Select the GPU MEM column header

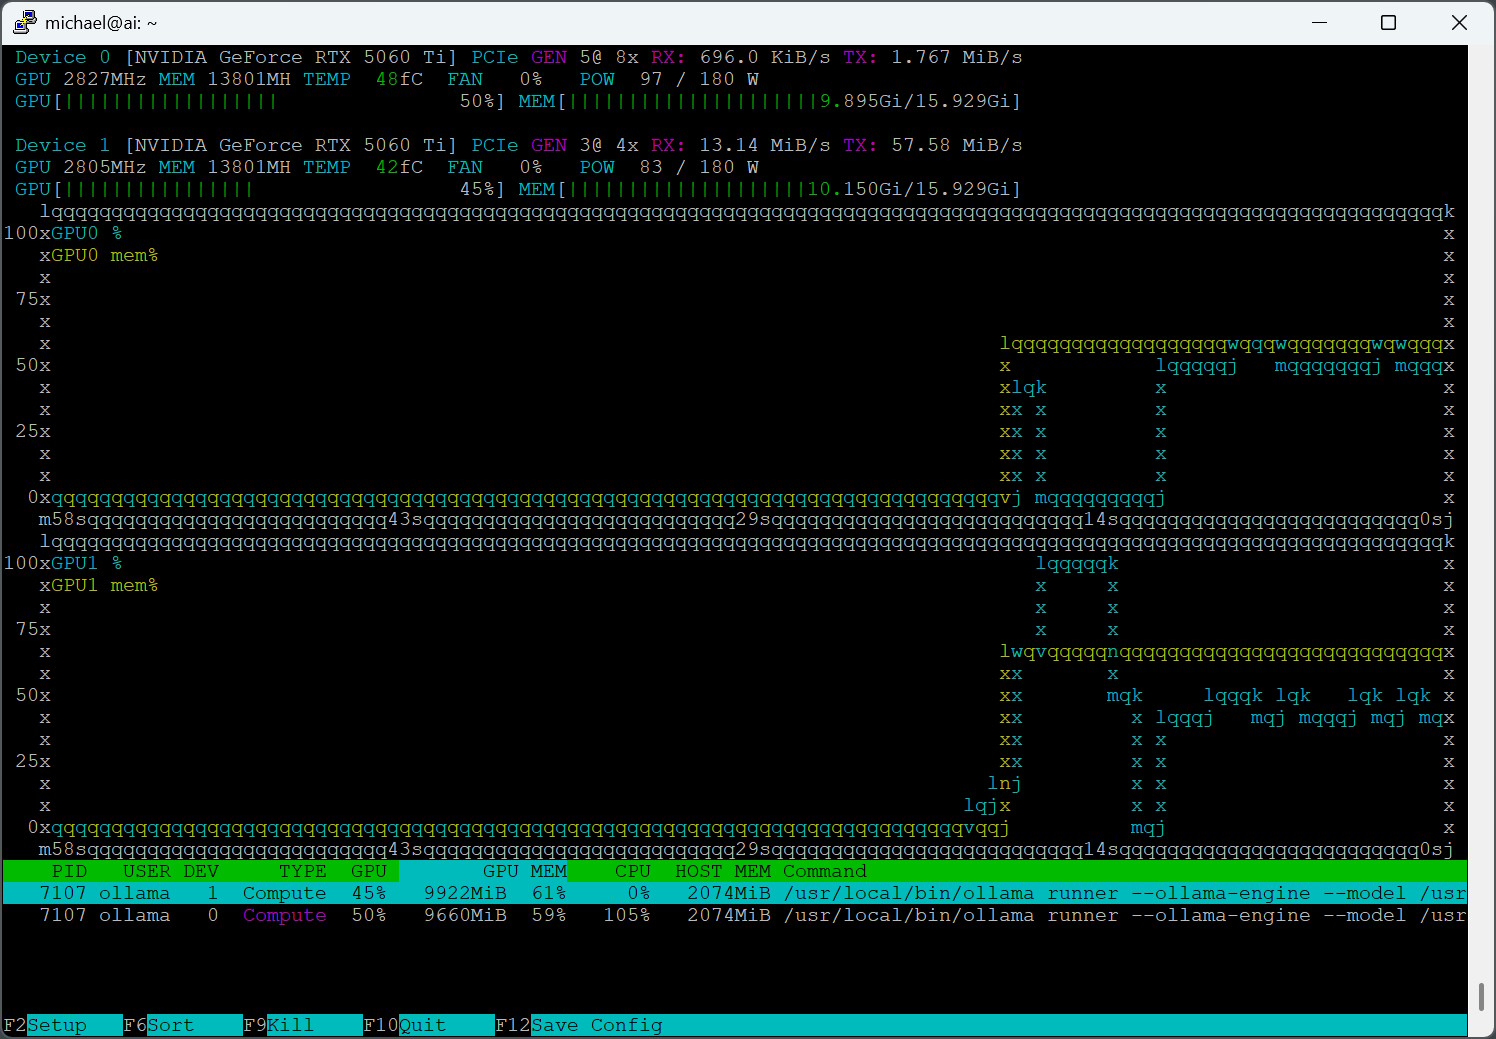point(524,871)
